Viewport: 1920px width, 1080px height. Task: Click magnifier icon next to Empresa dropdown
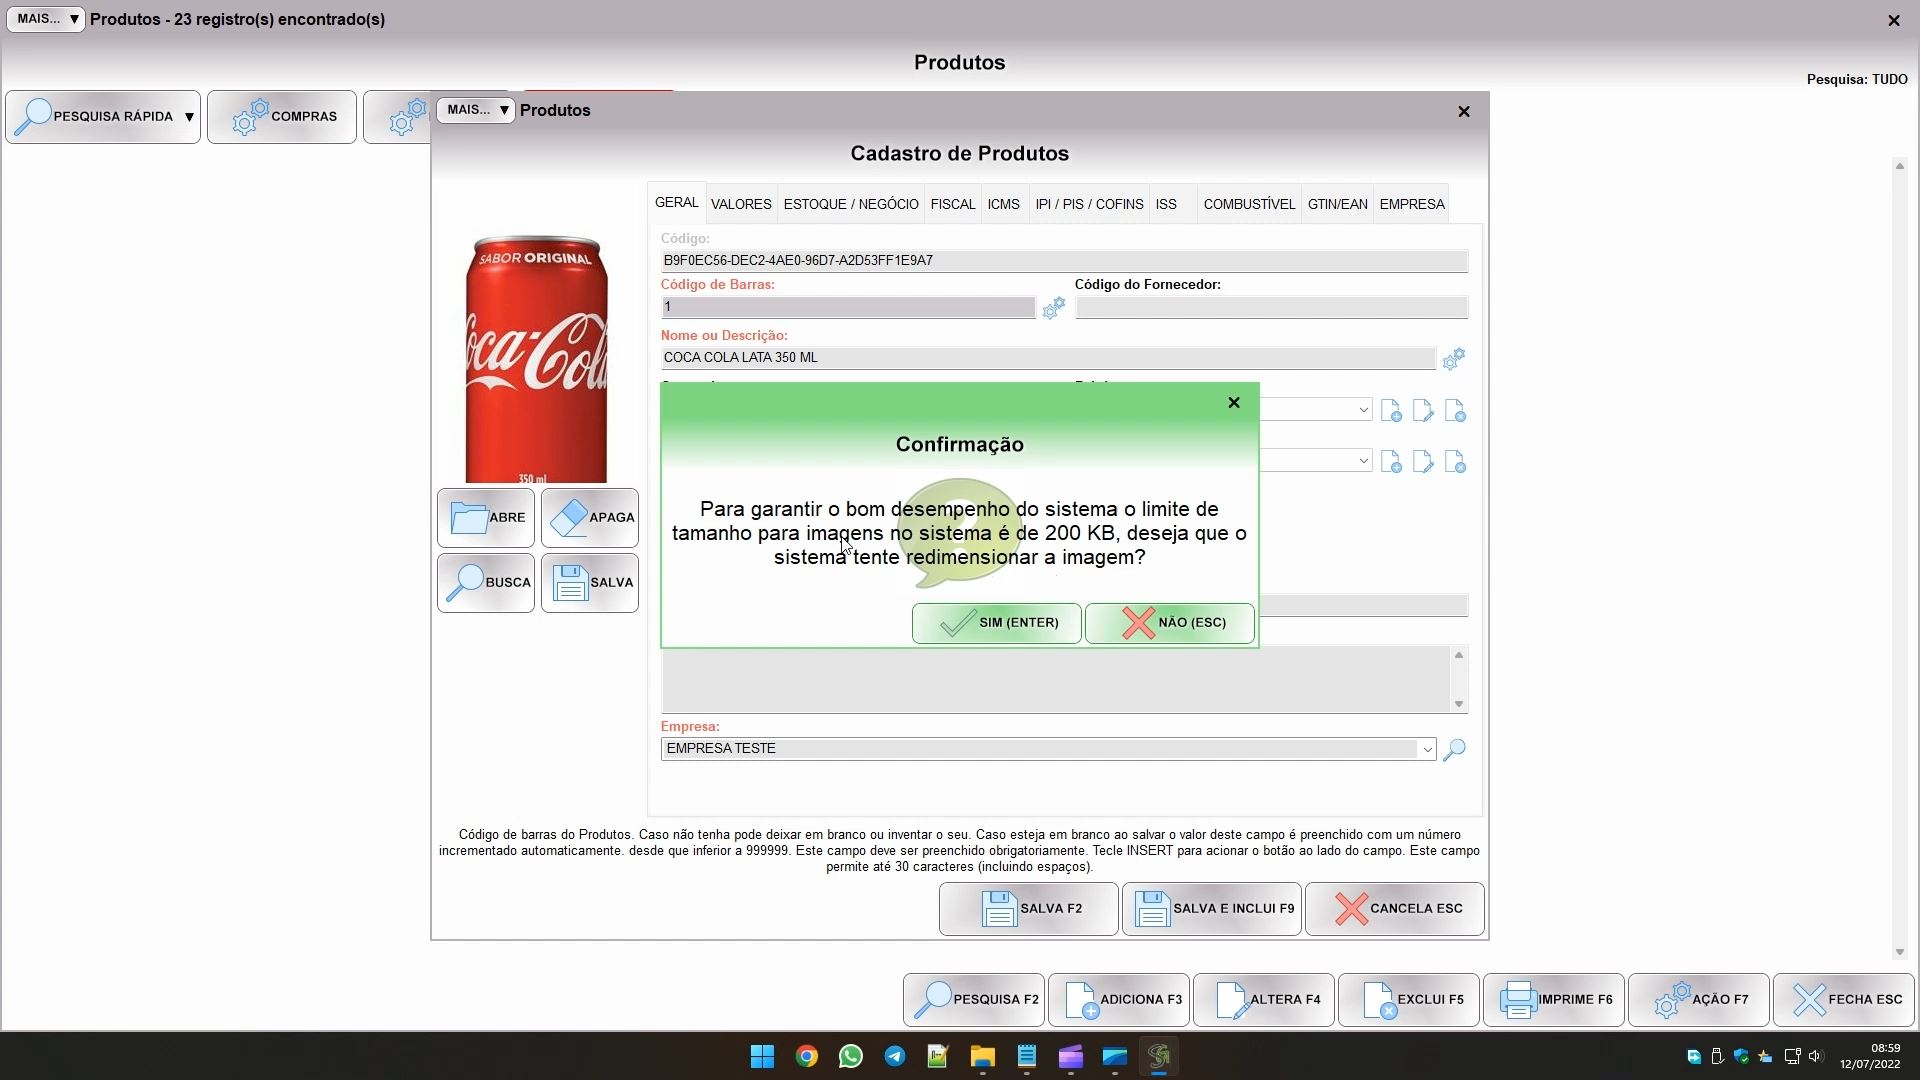(x=1455, y=749)
